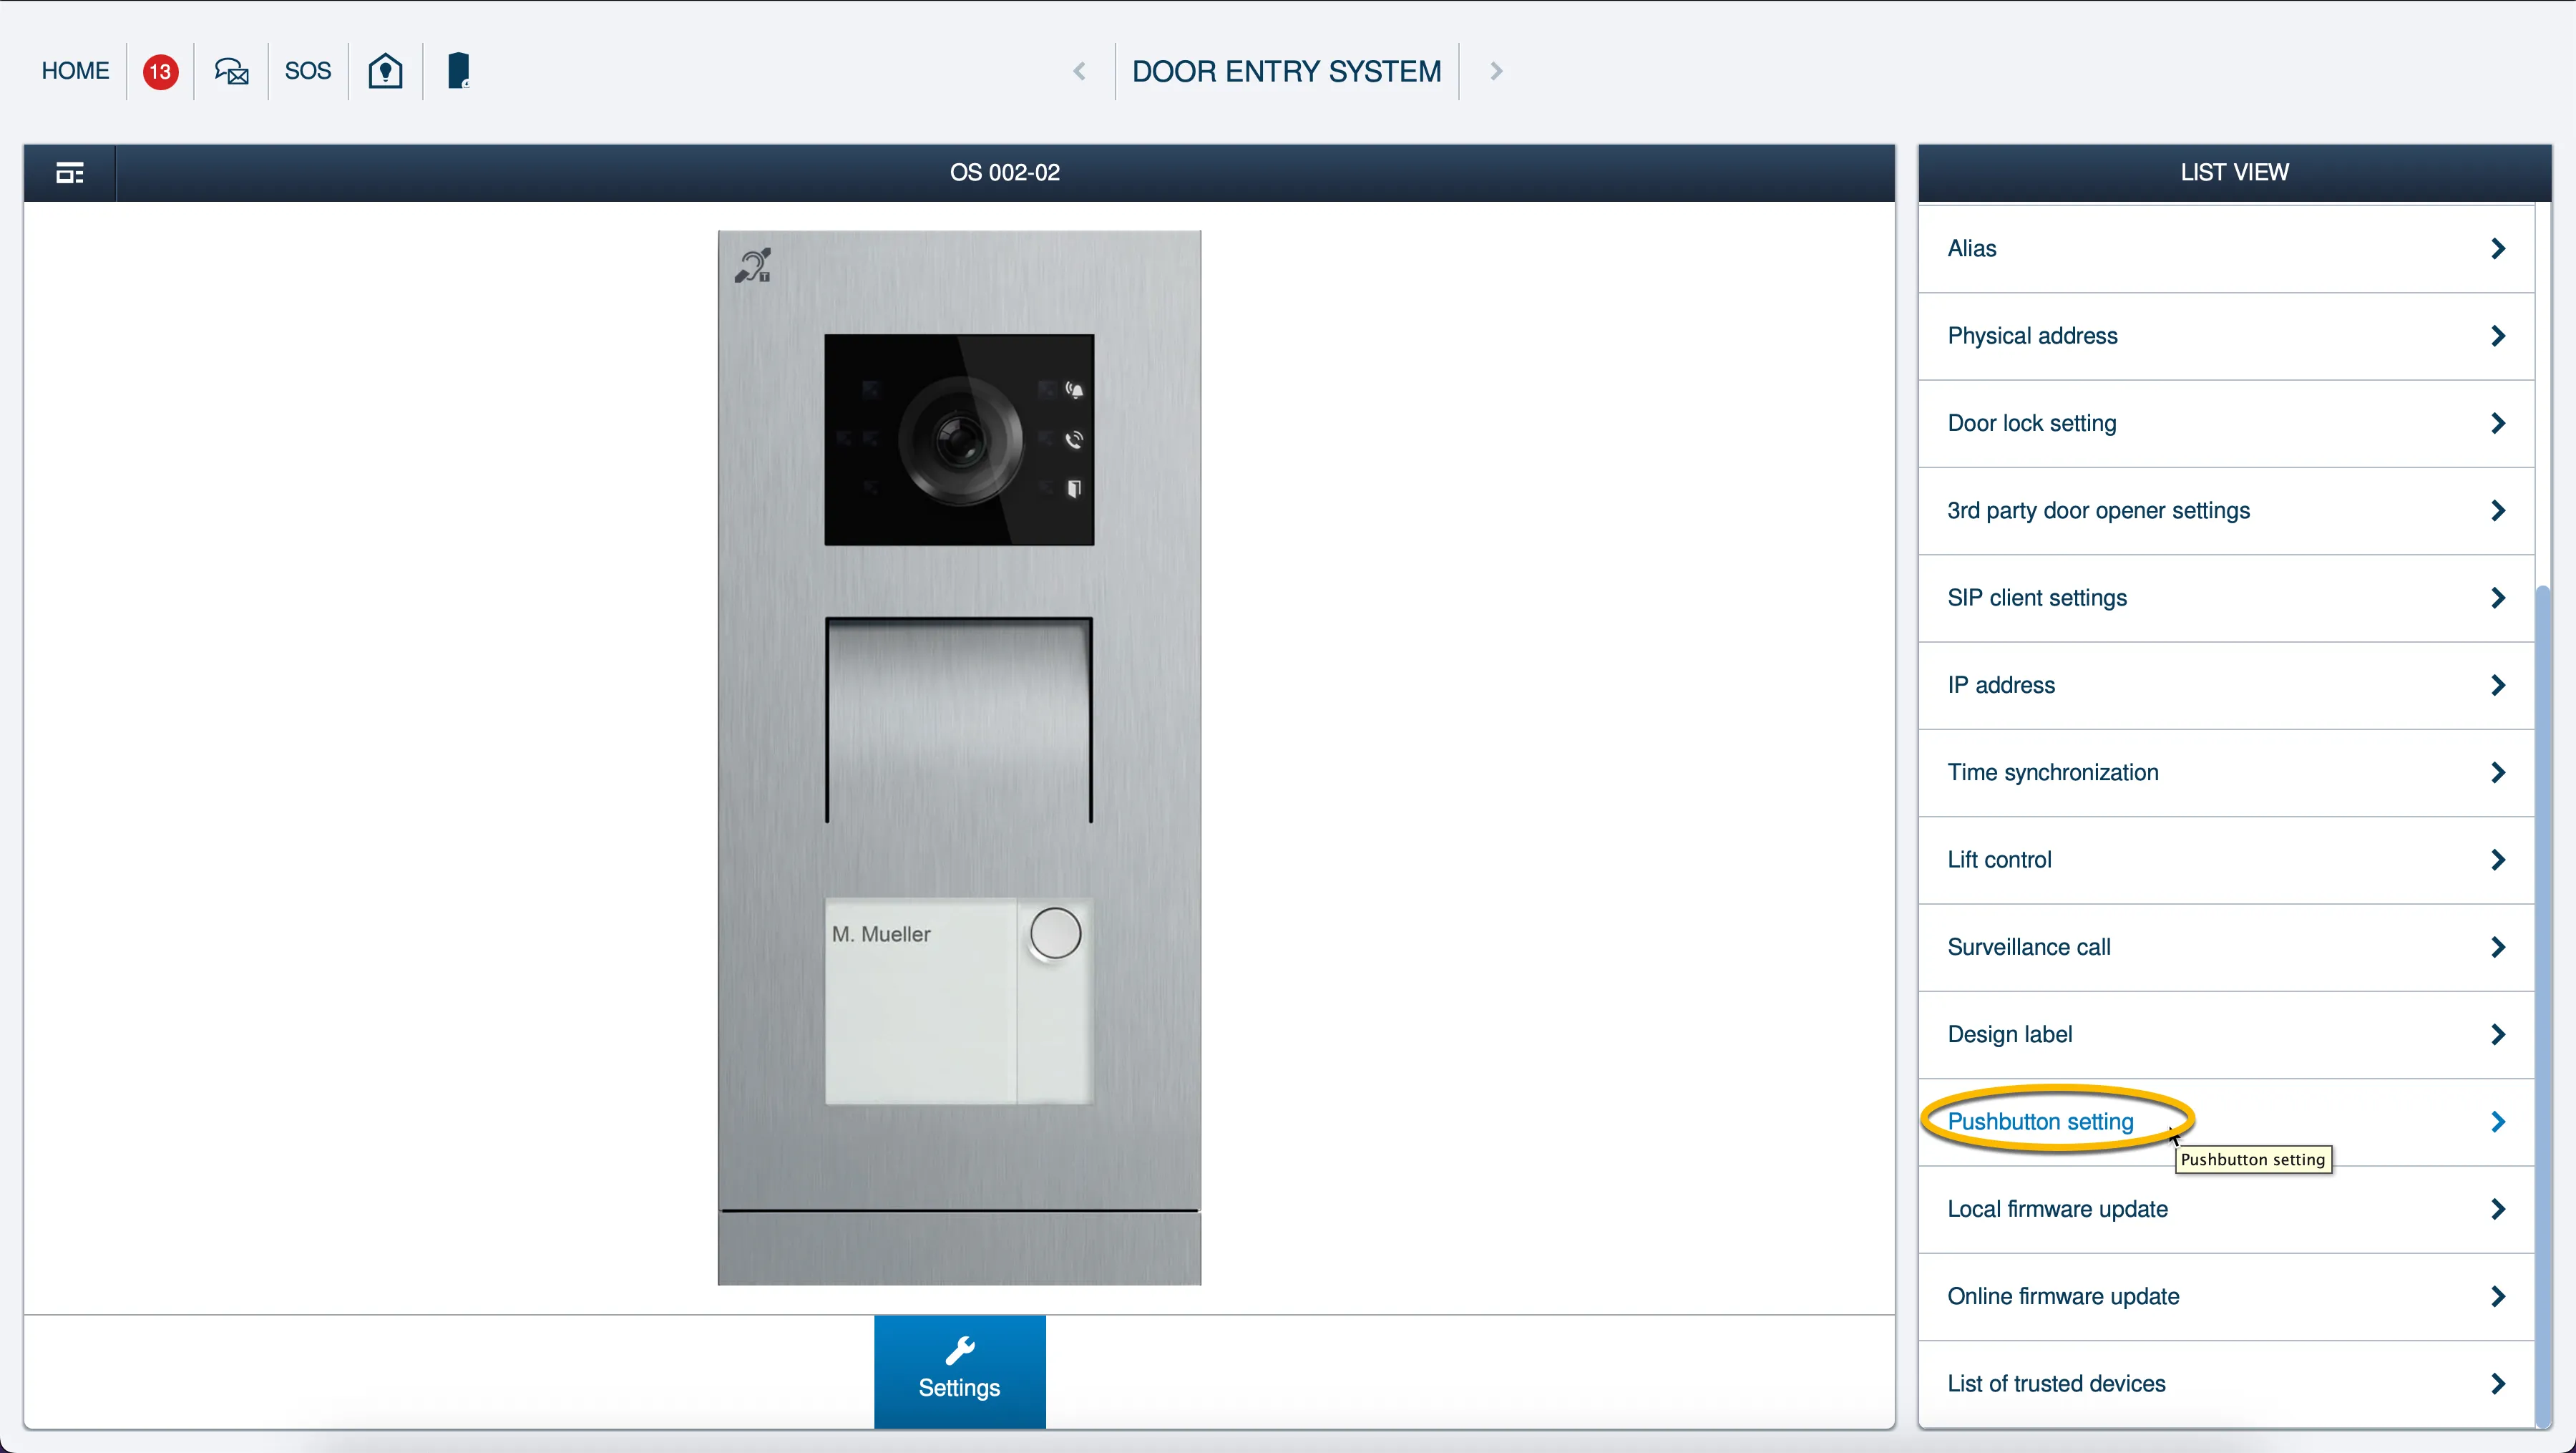Viewport: 2576px width, 1453px height.
Task: Open IP address setting
Action: (2226, 685)
